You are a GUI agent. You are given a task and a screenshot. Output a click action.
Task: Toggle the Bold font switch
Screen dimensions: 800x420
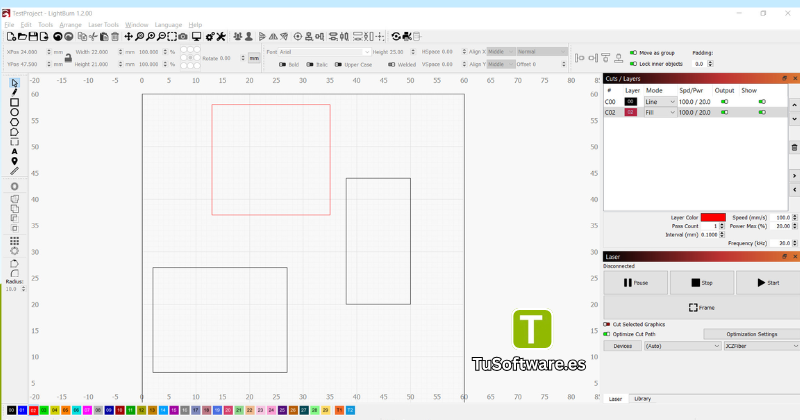(x=282, y=65)
